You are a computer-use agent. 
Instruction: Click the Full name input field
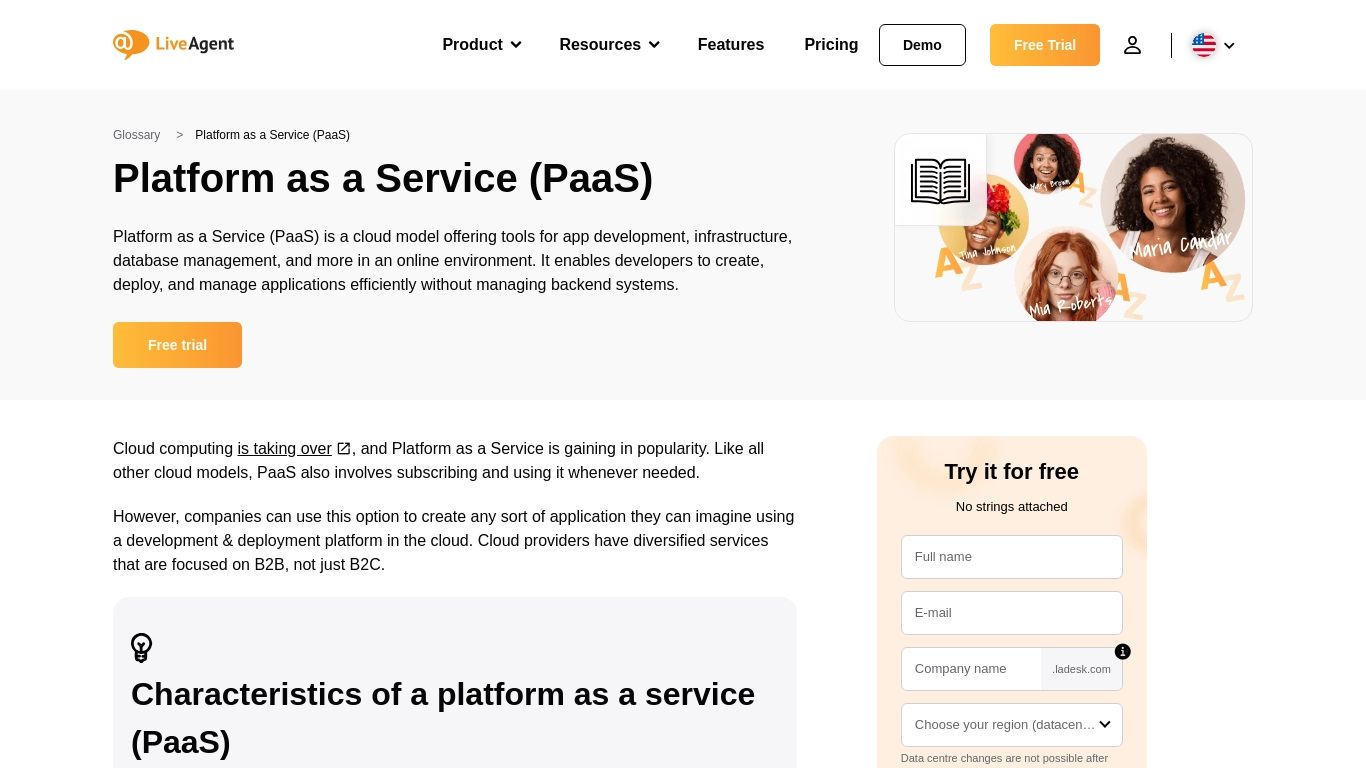pyautogui.click(x=1011, y=557)
